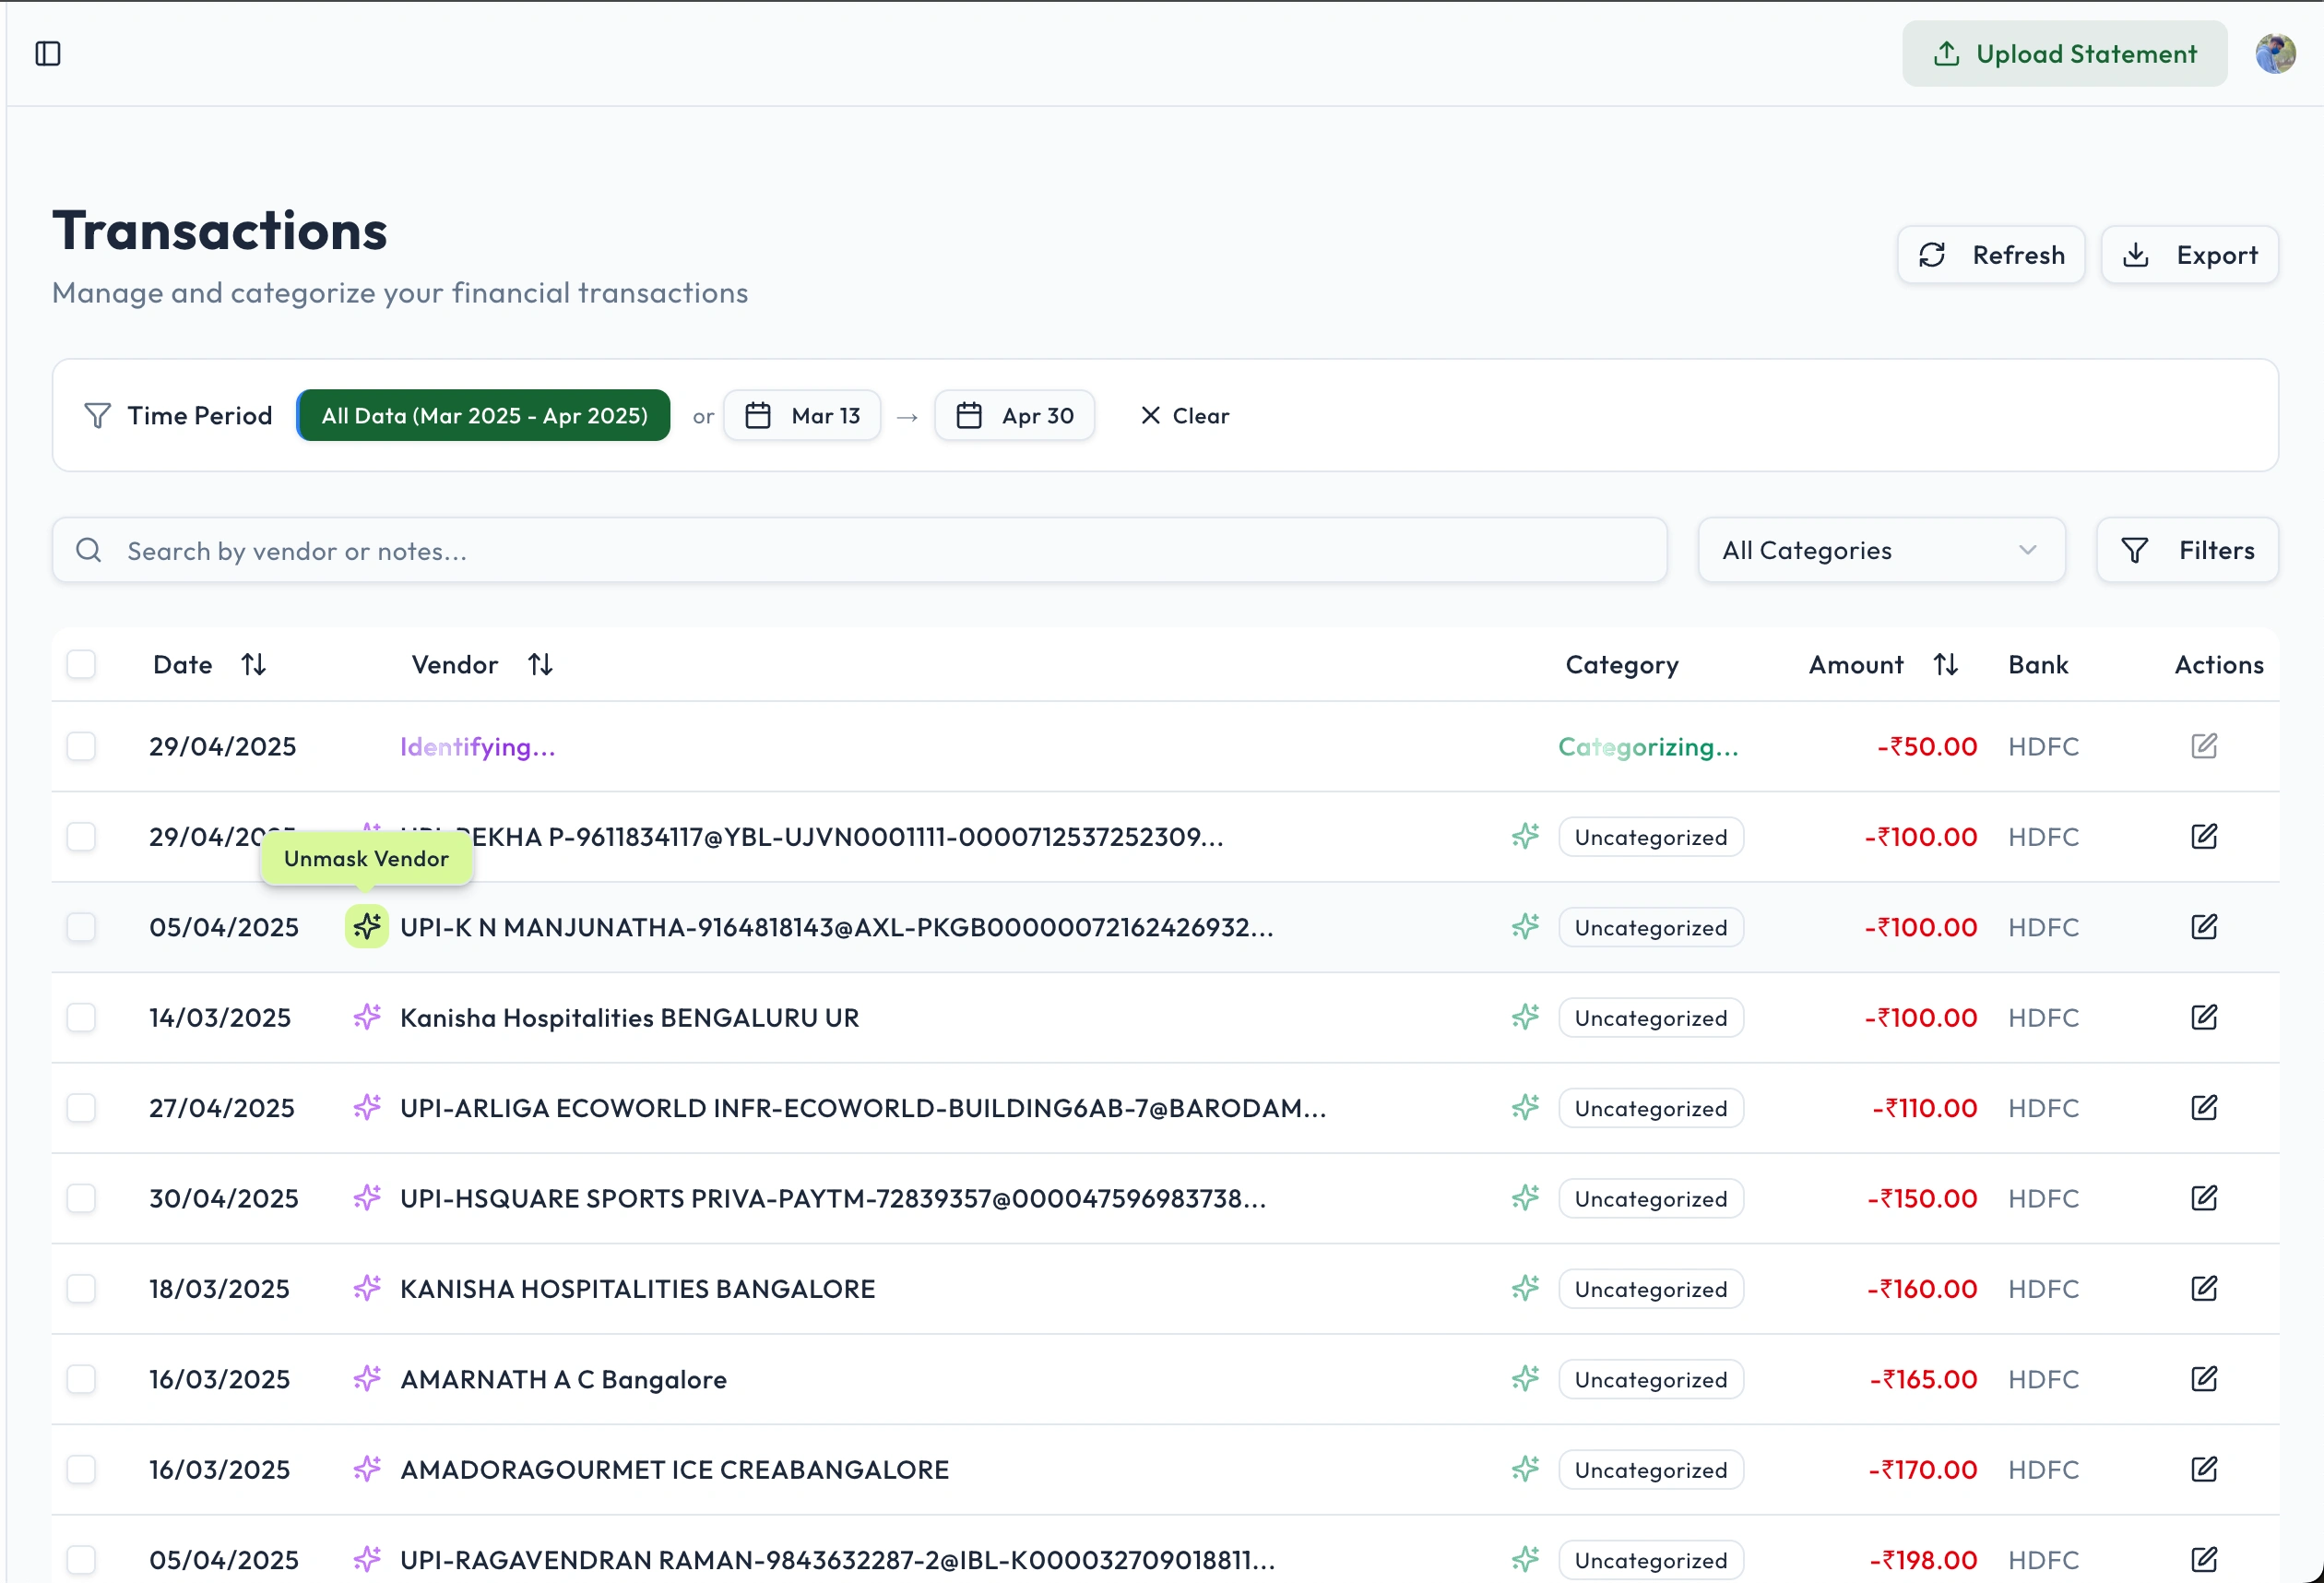Select the KANISHA HOSPITALITIES BANGALORE row checkbox
2324x1583 pixels.
pos(81,1288)
